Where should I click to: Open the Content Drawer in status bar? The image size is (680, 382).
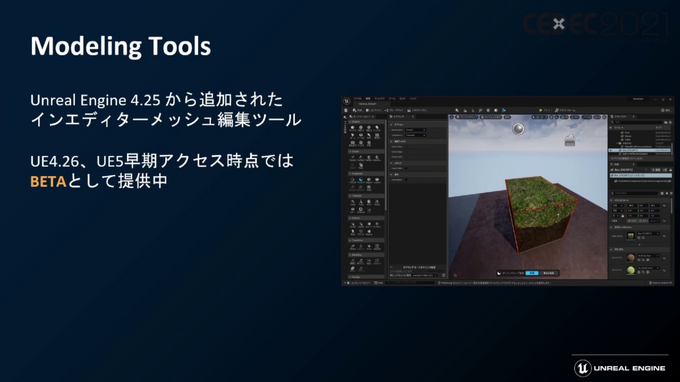pyautogui.click(x=360, y=283)
